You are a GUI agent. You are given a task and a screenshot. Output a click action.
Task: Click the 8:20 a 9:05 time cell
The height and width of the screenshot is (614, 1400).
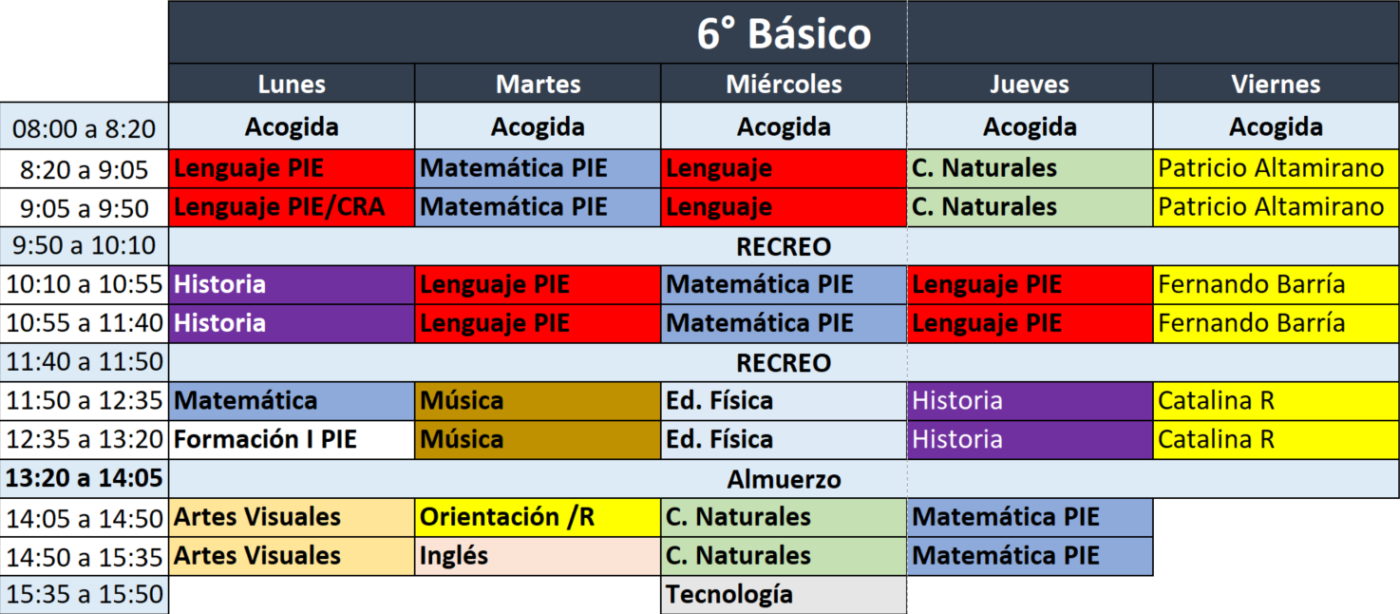coord(84,168)
